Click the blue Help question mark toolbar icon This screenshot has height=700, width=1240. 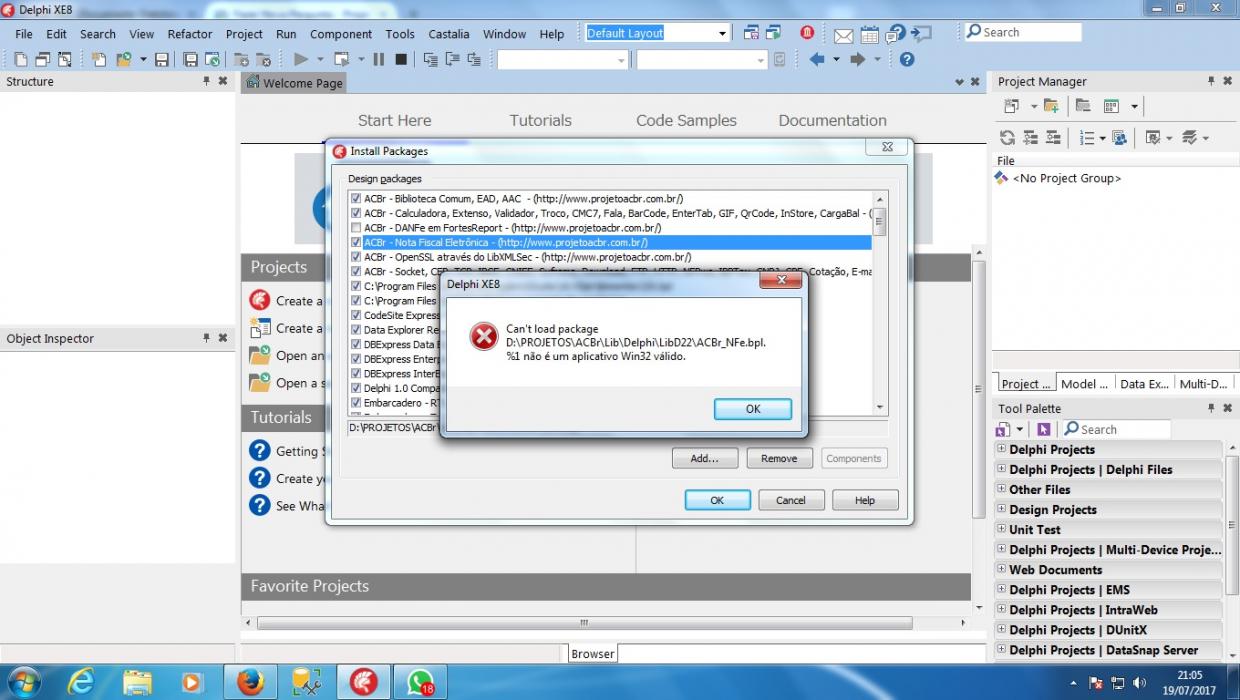(907, 60)
